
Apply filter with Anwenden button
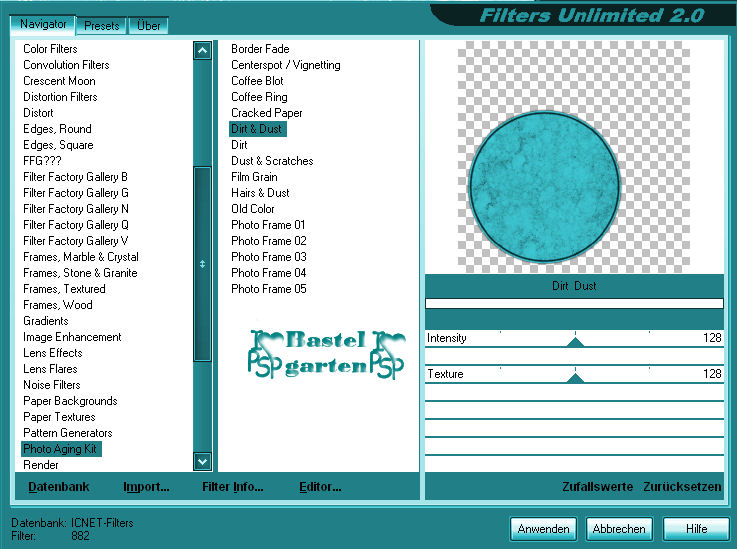[543, 529]
